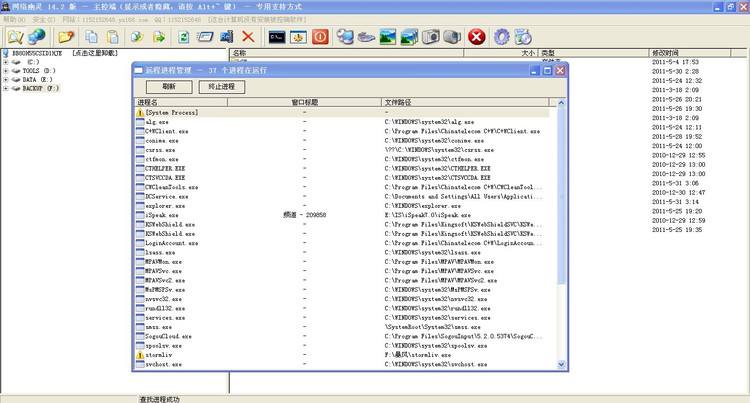Expand the C: drive tree node

[6, 62]
